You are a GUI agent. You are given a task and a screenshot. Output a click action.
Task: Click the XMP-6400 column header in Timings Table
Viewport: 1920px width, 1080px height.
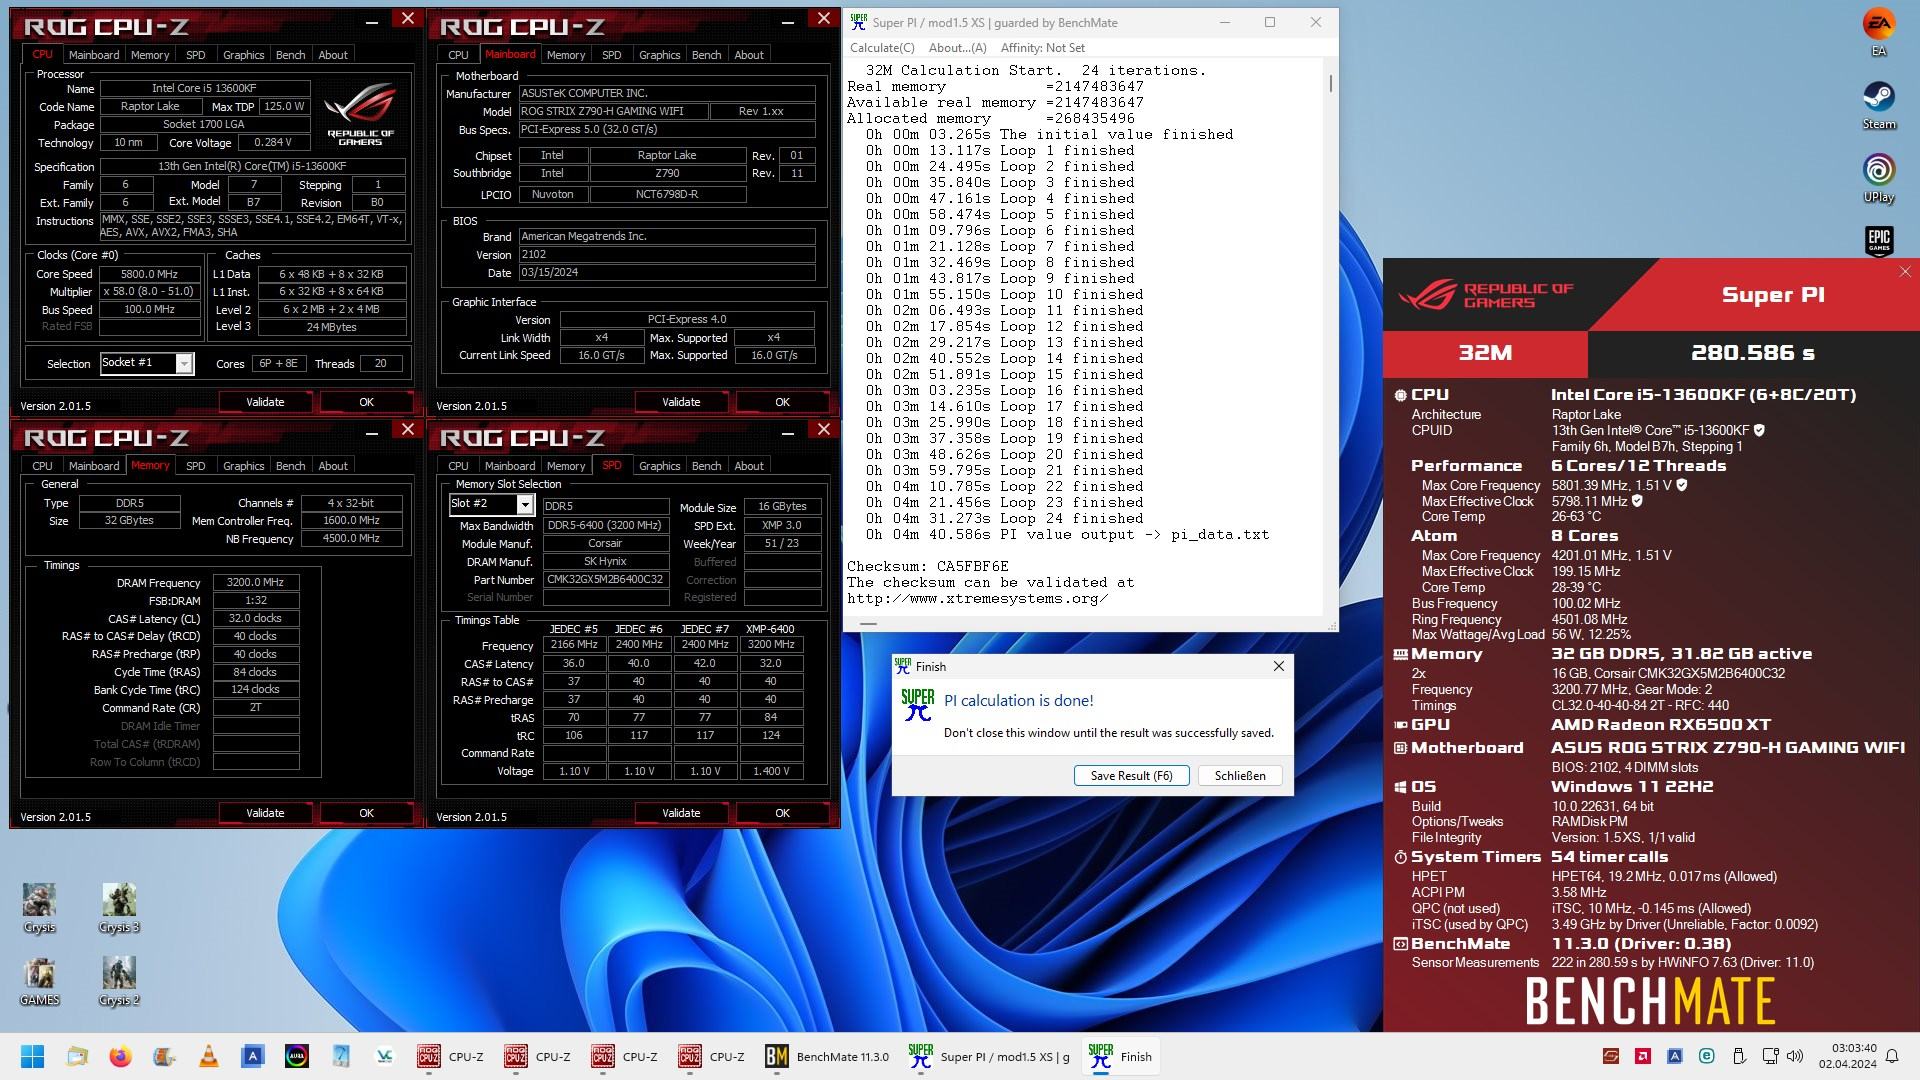click(x=770, y=629)
